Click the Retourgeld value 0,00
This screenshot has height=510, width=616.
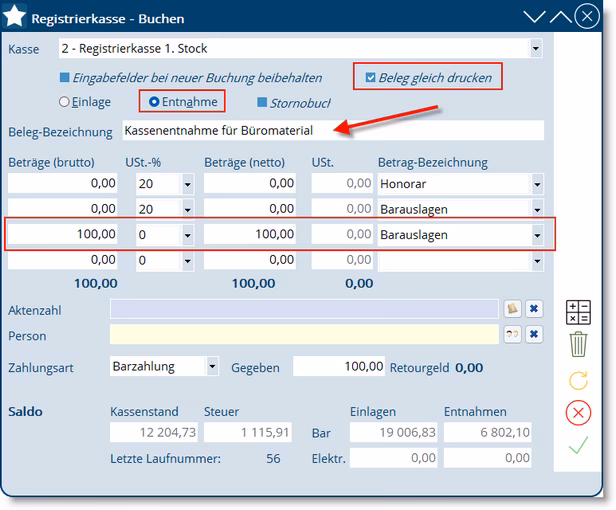(x=469, y=367)
